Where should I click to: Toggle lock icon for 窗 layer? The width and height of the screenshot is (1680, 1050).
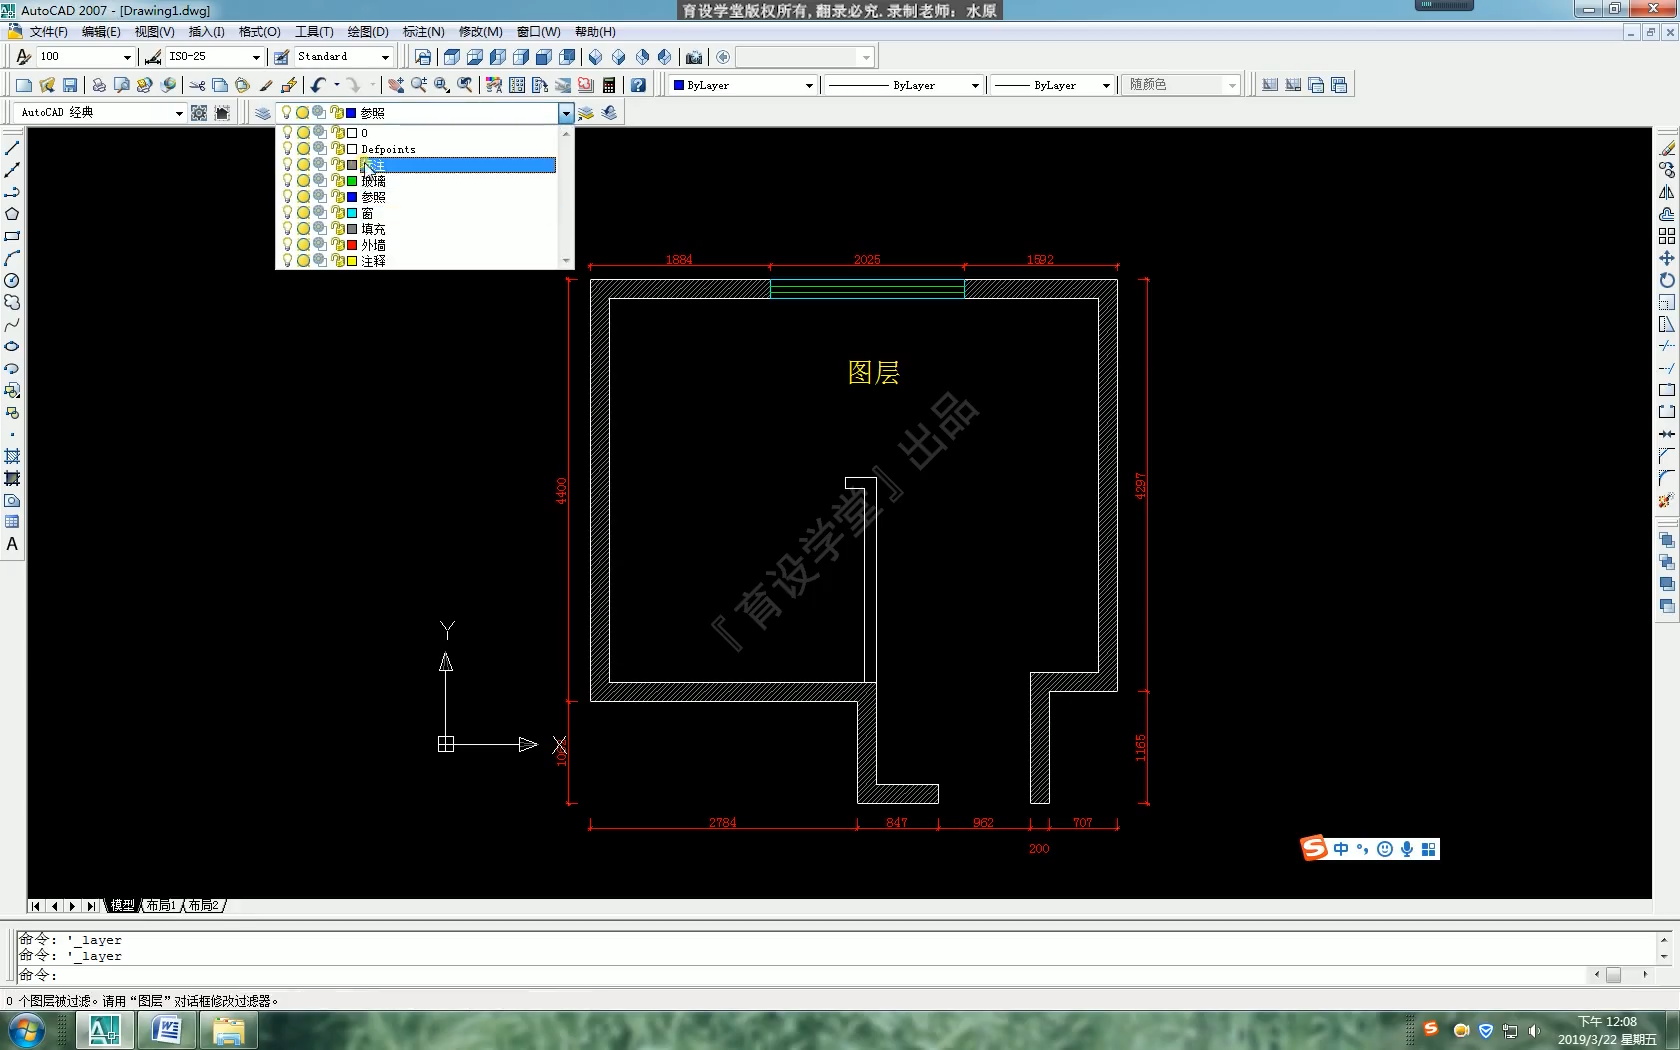[337, 212]
